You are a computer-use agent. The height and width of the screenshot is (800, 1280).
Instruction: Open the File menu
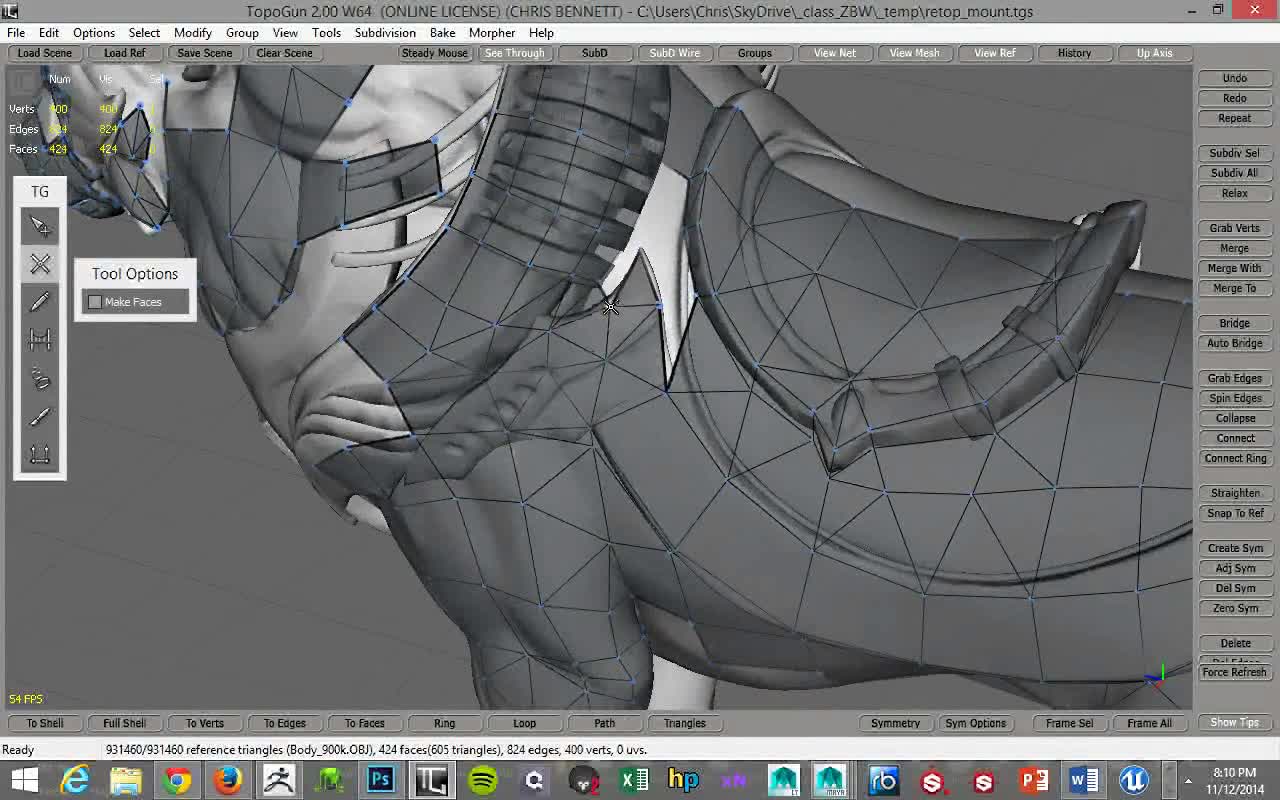(16, 32)
